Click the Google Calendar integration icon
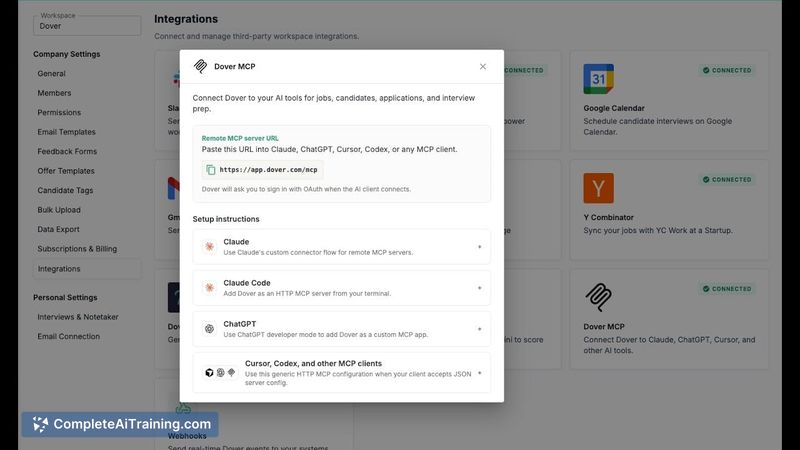Screen dimensions: 800x450 pos(598,79)
